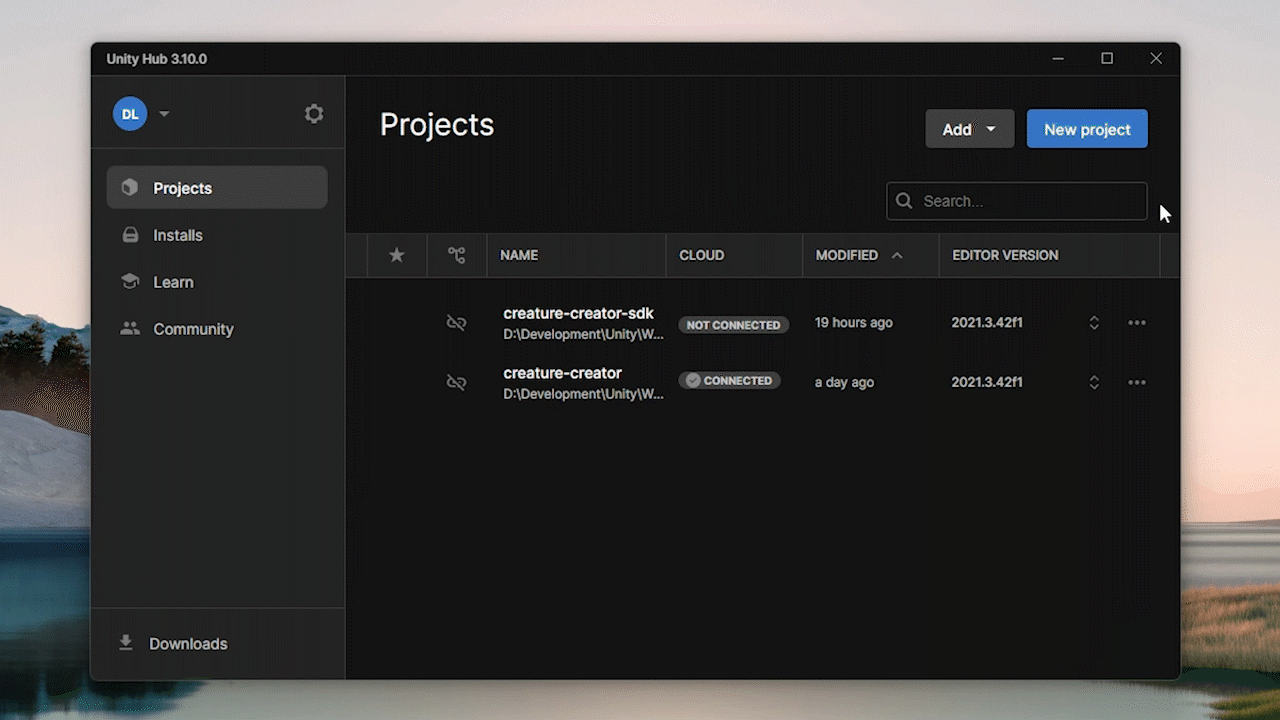Image resolution: width=1280 pixels, height=720 pixels.
Task: Create a New project
Action: (x=1087, y=129)
